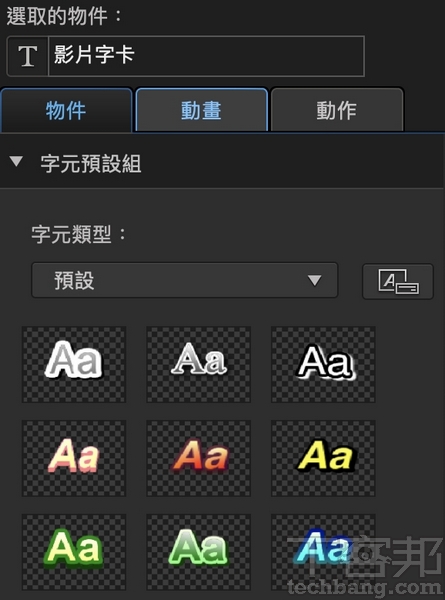The width and height of the screenshot is (445, 600).
Task: Click the 選取的物件 label
Action: [x=64, y=16]
